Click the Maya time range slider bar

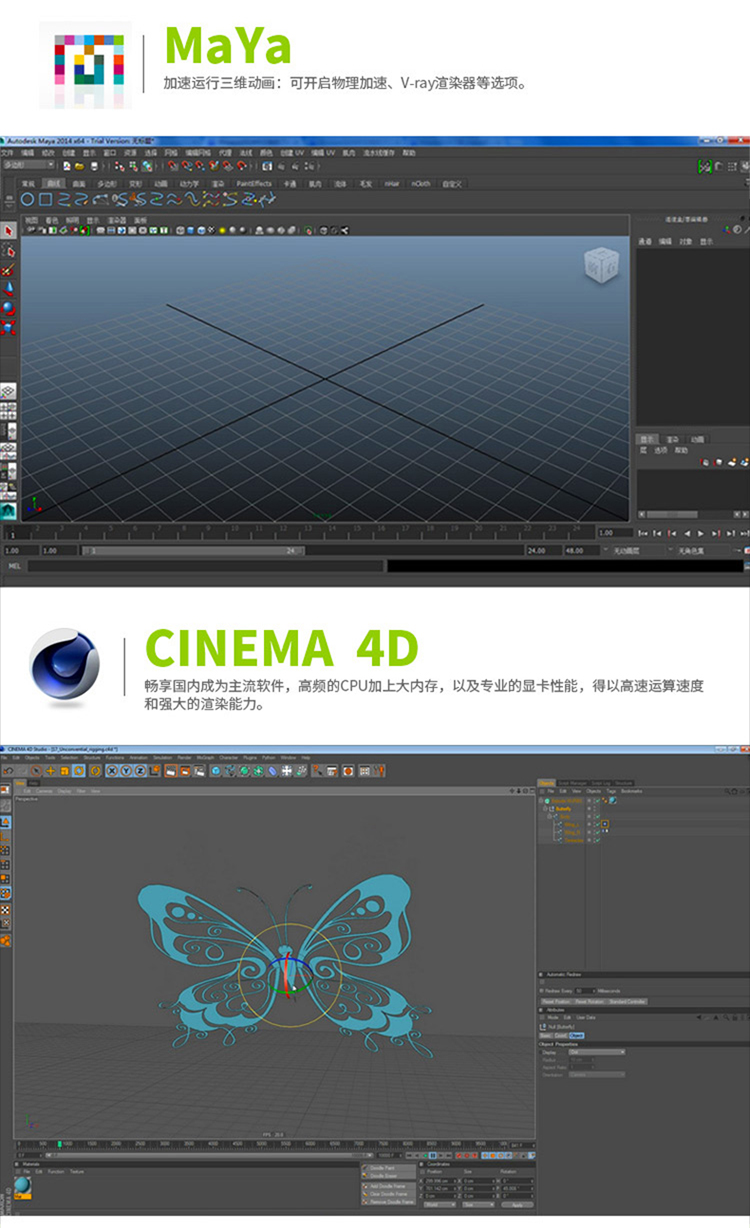(x=192, y=550)
